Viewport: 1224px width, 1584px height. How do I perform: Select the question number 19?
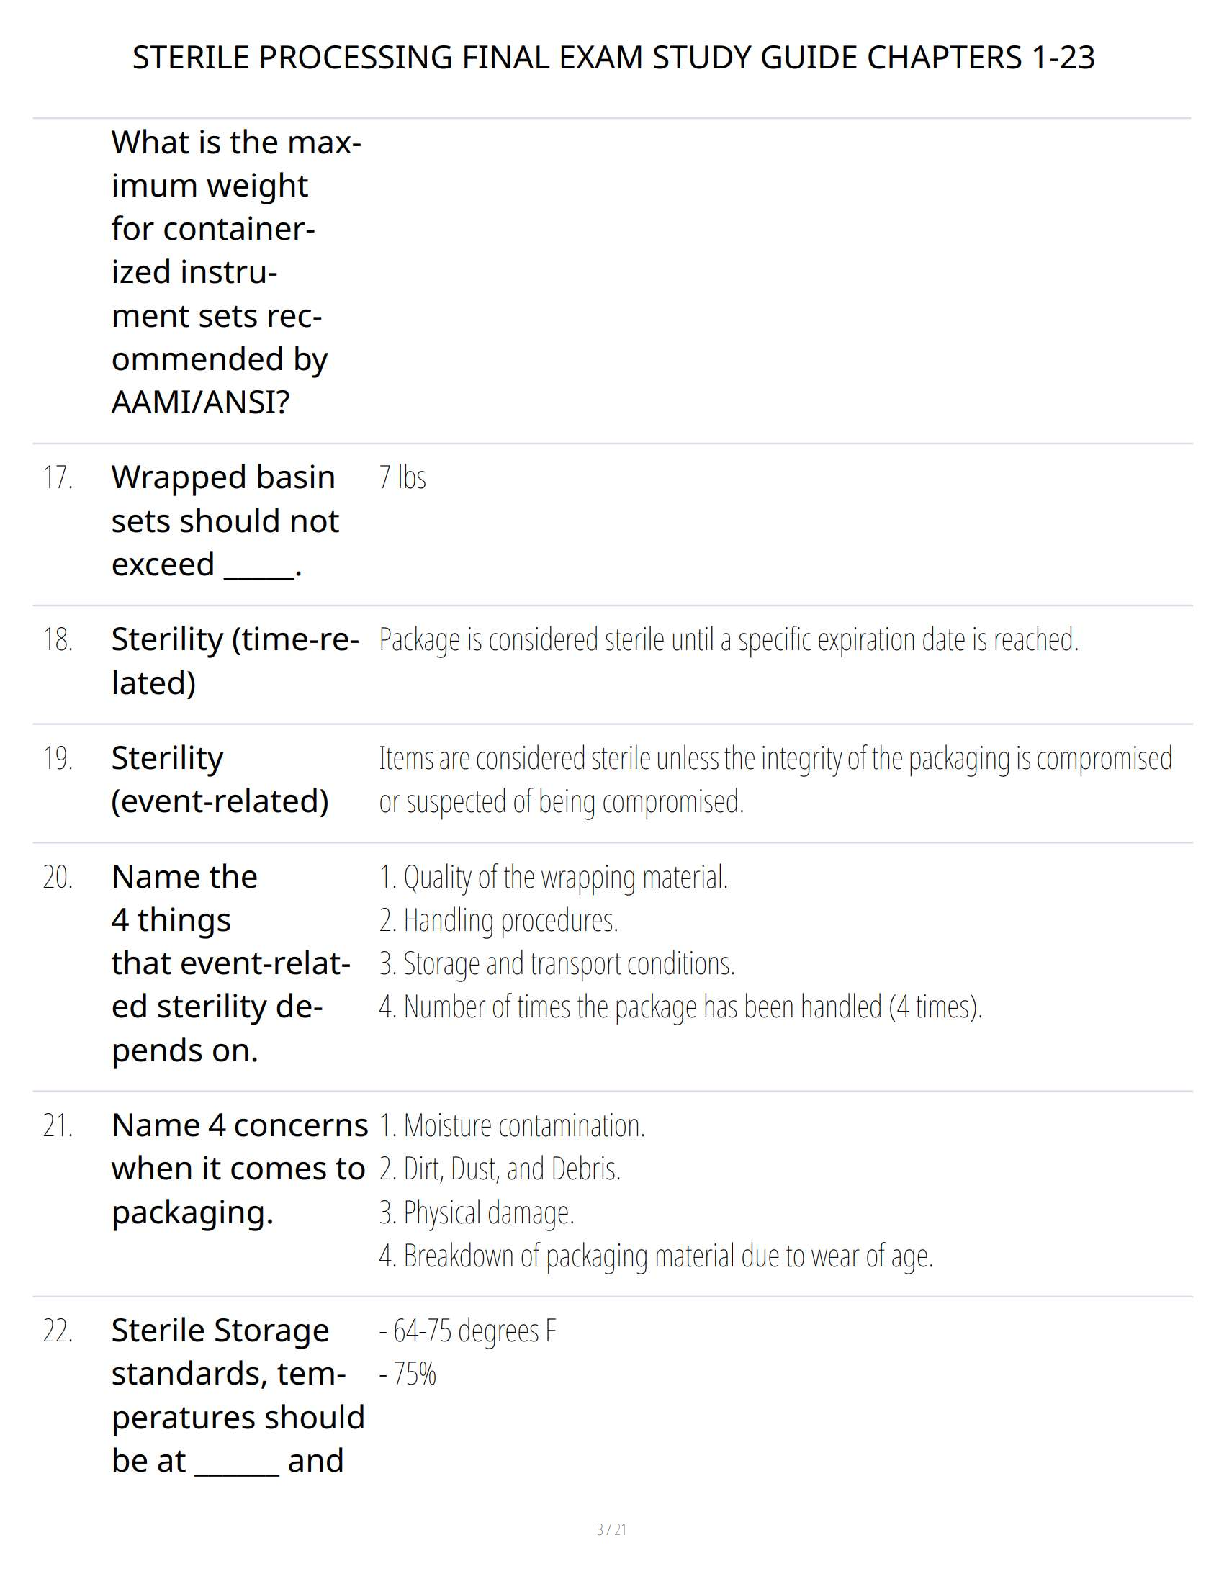[x=58, y=759]
